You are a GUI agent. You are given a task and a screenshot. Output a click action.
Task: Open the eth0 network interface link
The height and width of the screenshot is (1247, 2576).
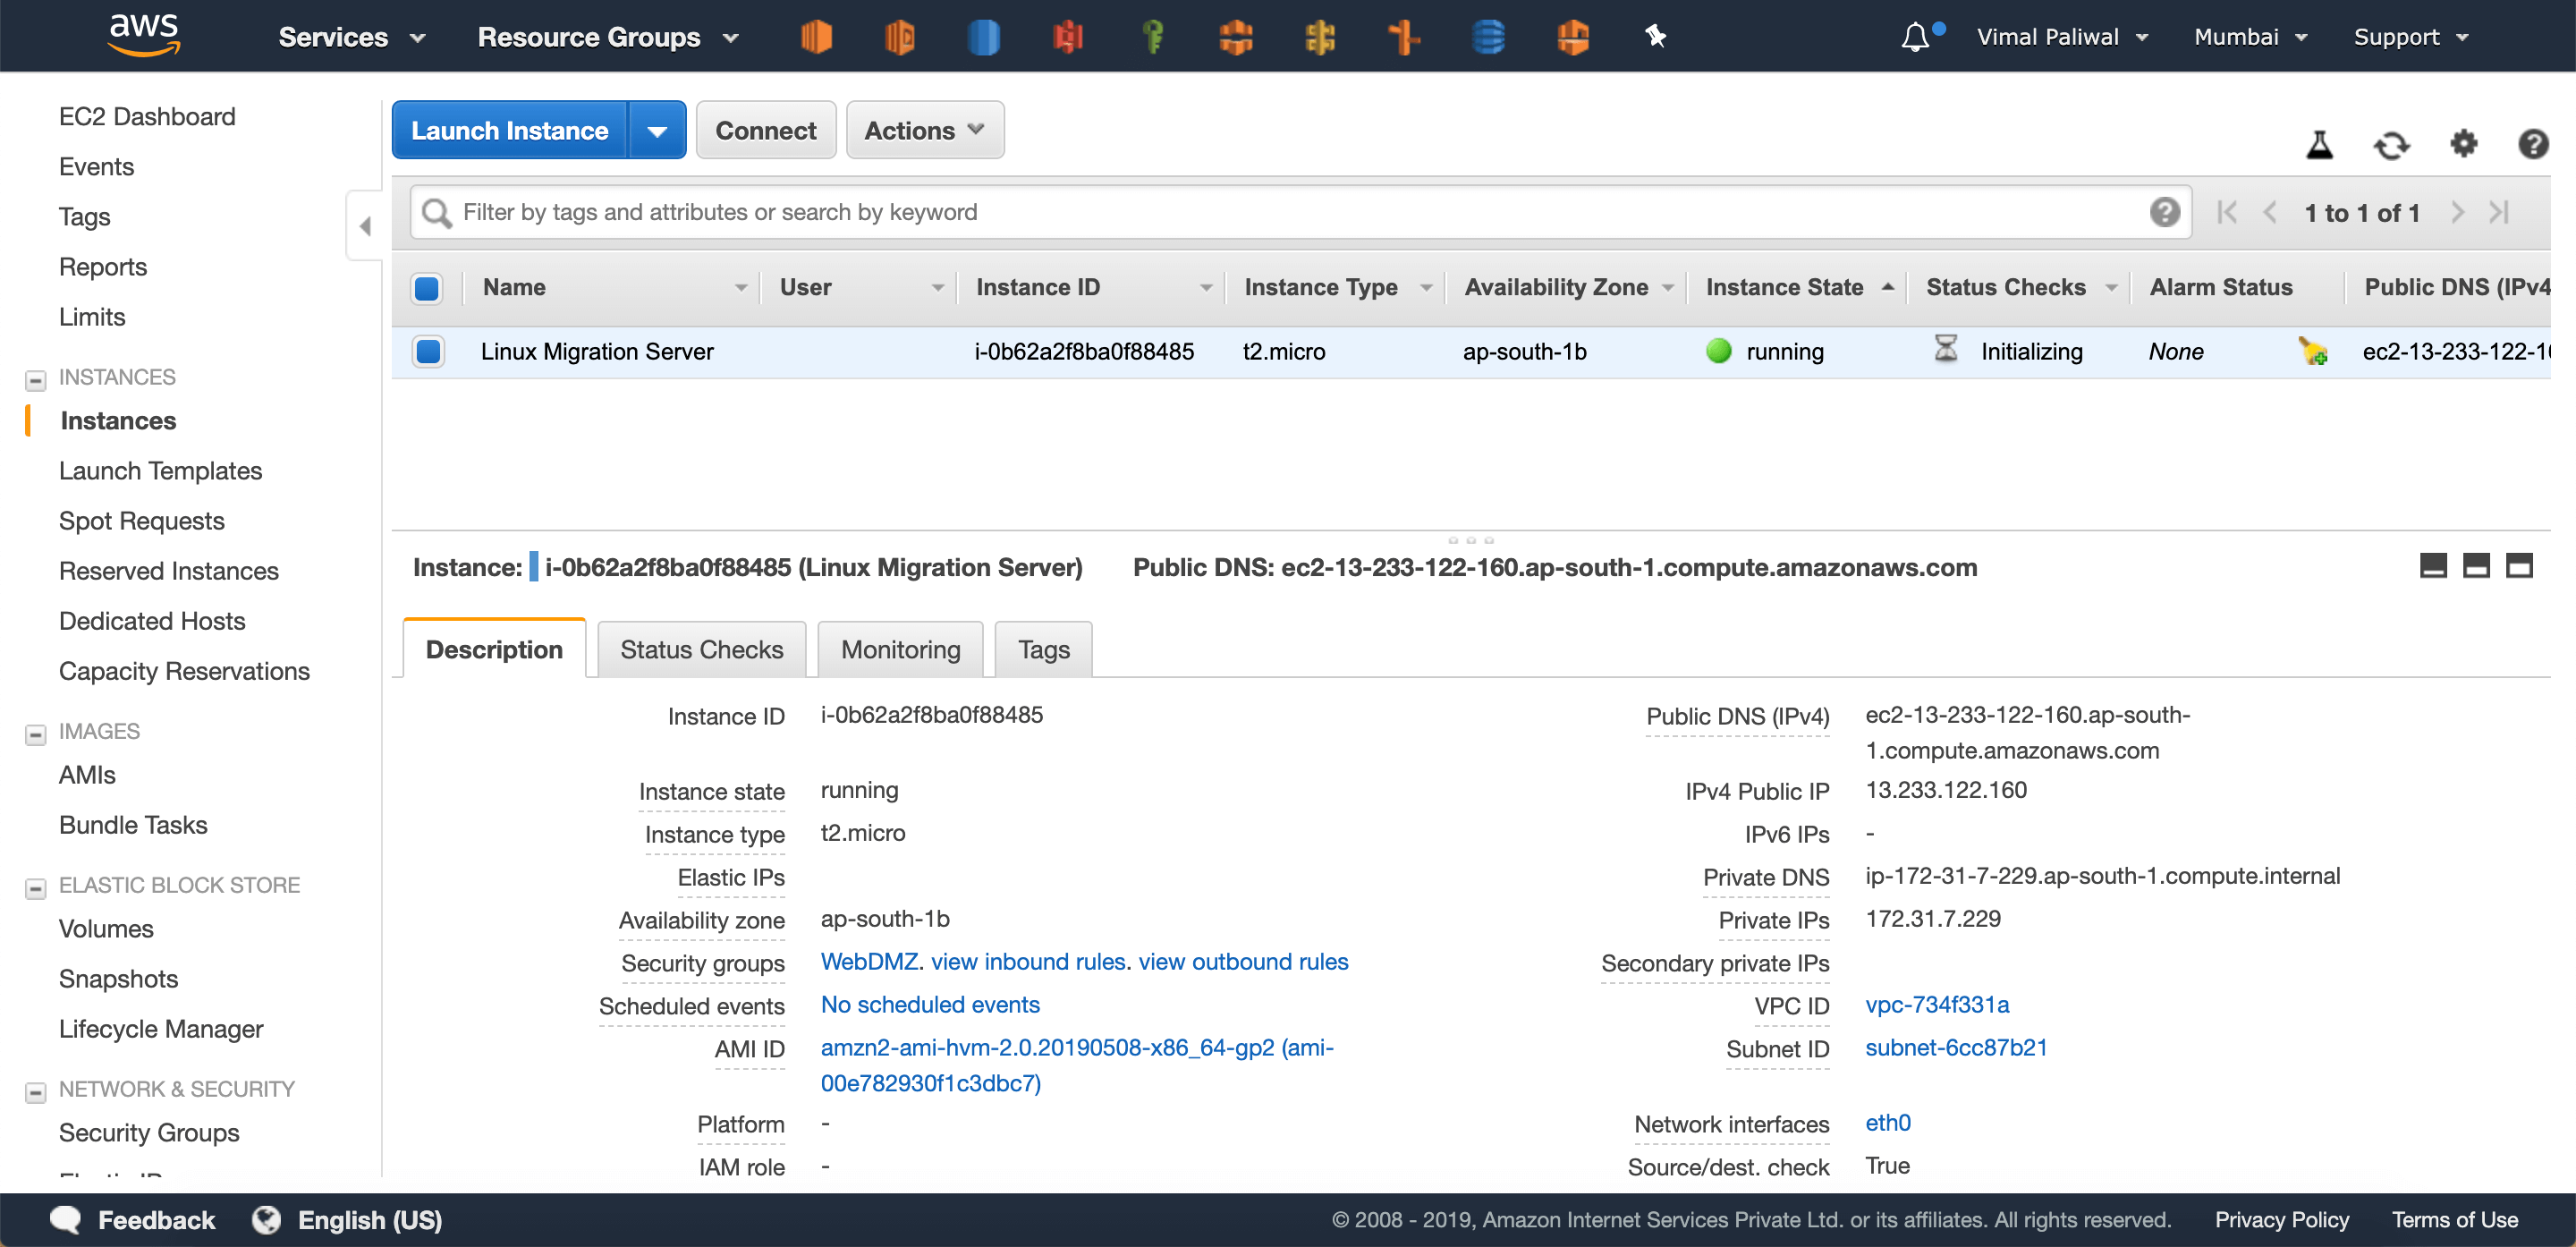(1888, 1122)
